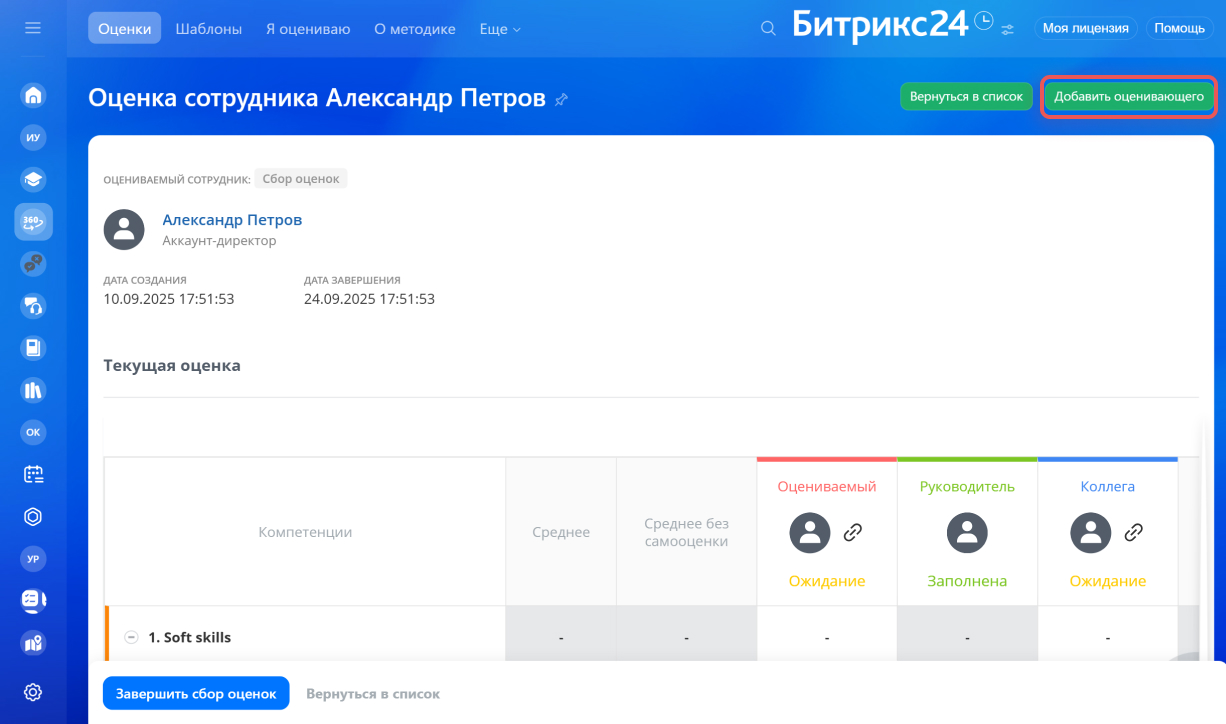Click the settings gear in sidebar

tap(33, 692)
